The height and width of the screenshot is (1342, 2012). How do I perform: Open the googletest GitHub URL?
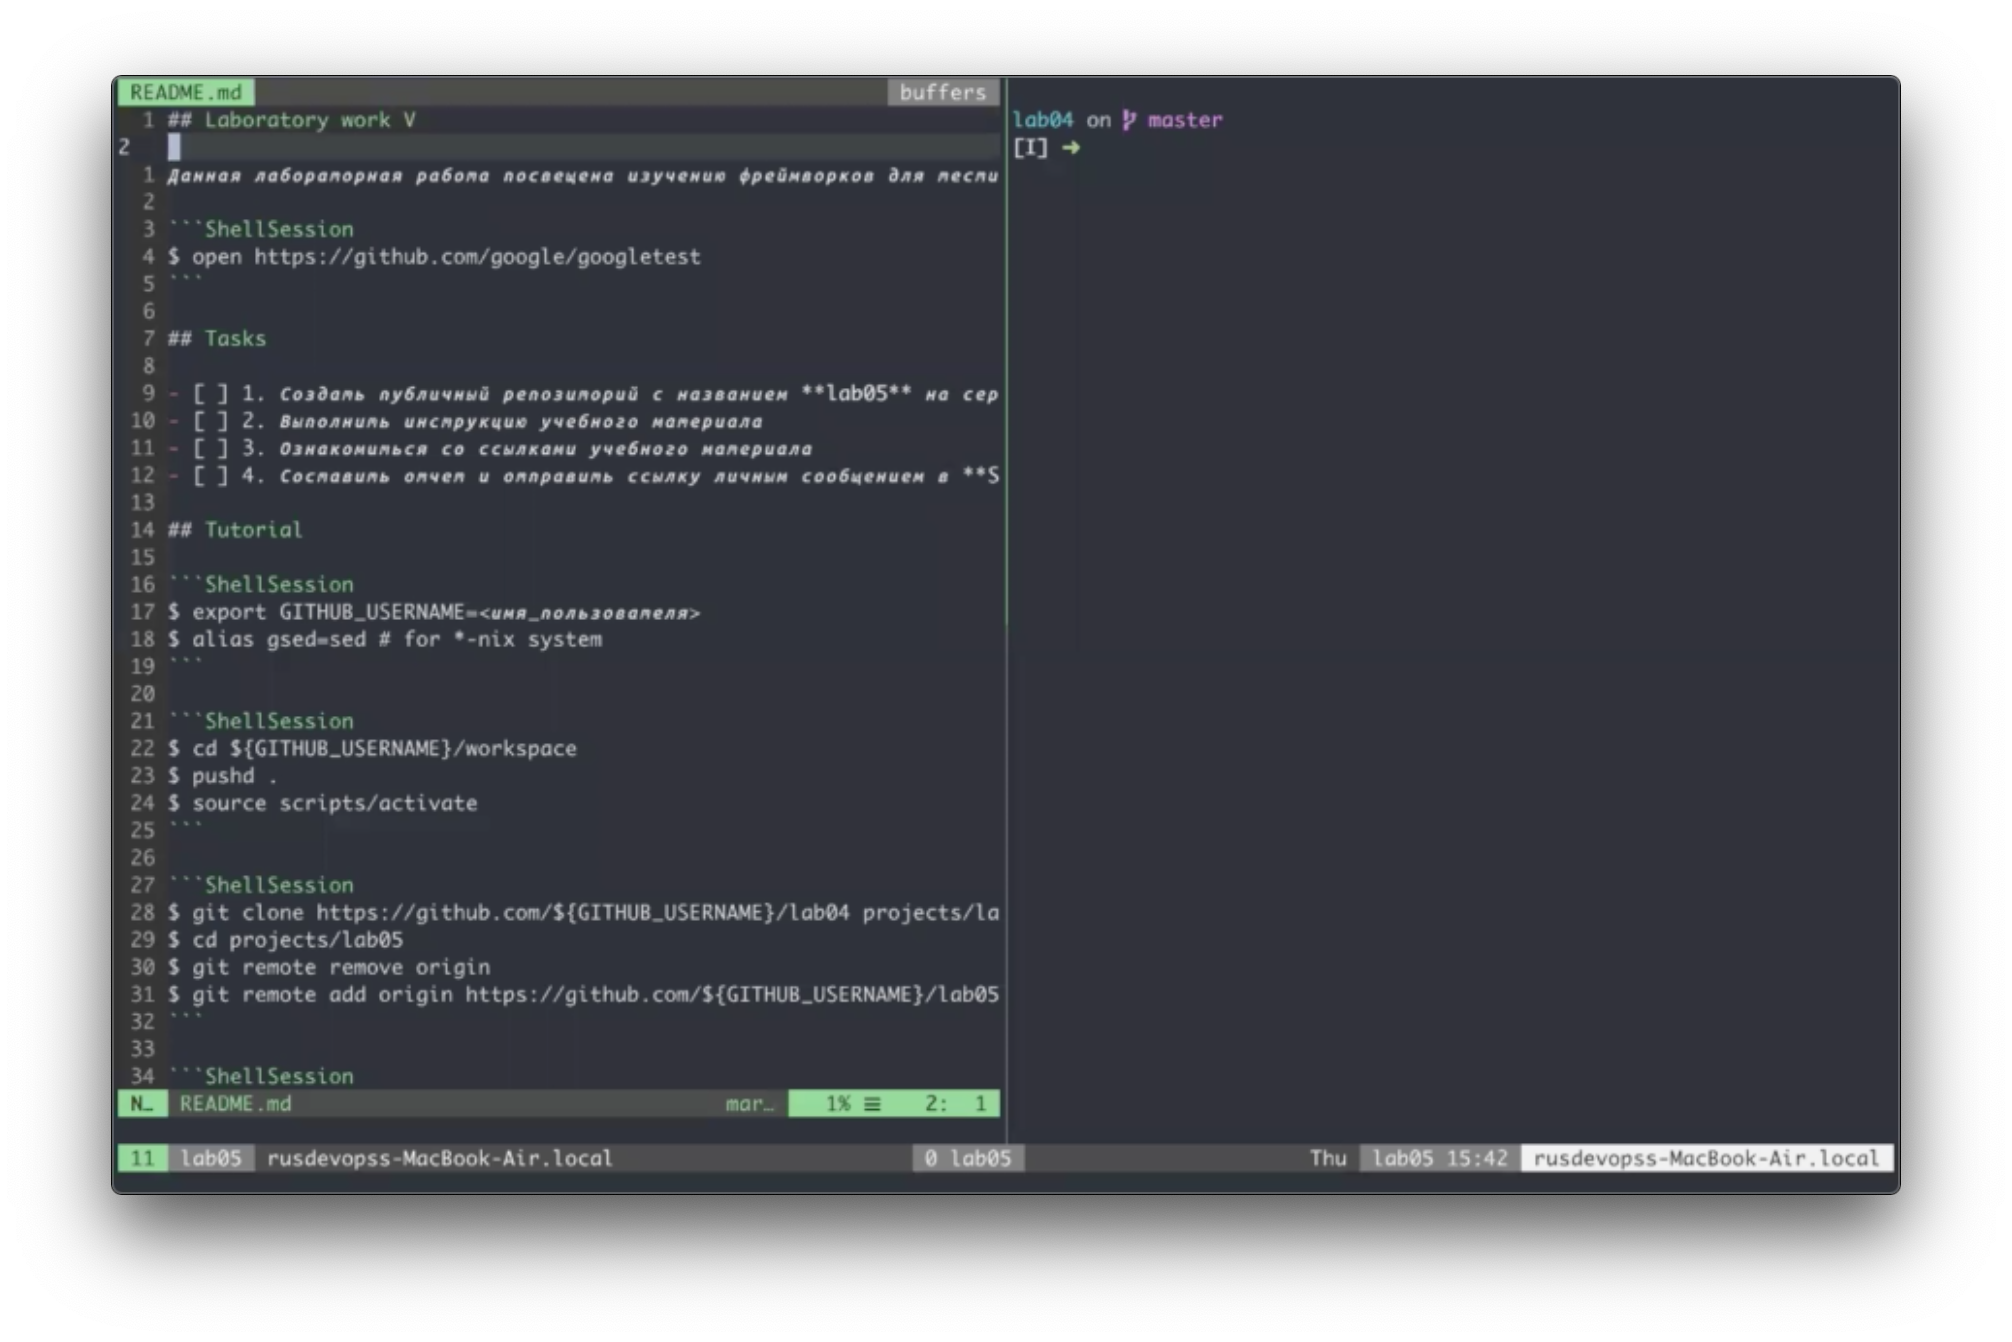[477, 257]
